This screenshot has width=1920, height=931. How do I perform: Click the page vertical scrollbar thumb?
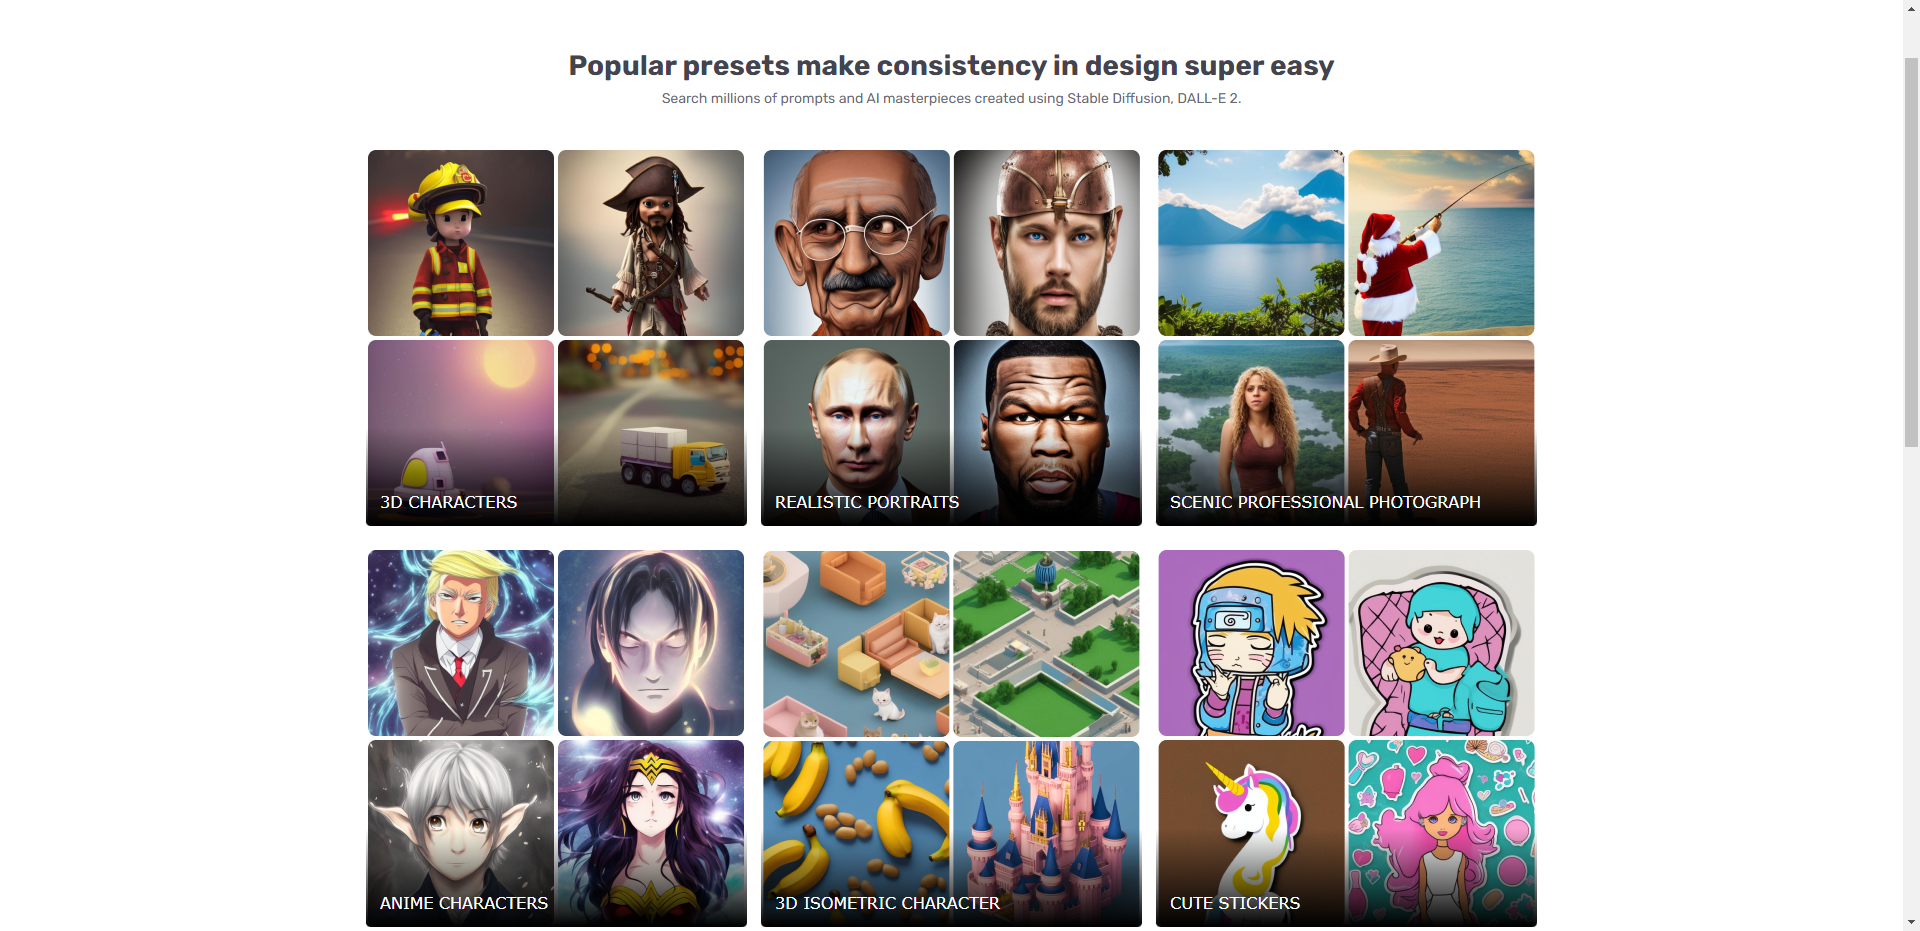[x=1911, y=252]
